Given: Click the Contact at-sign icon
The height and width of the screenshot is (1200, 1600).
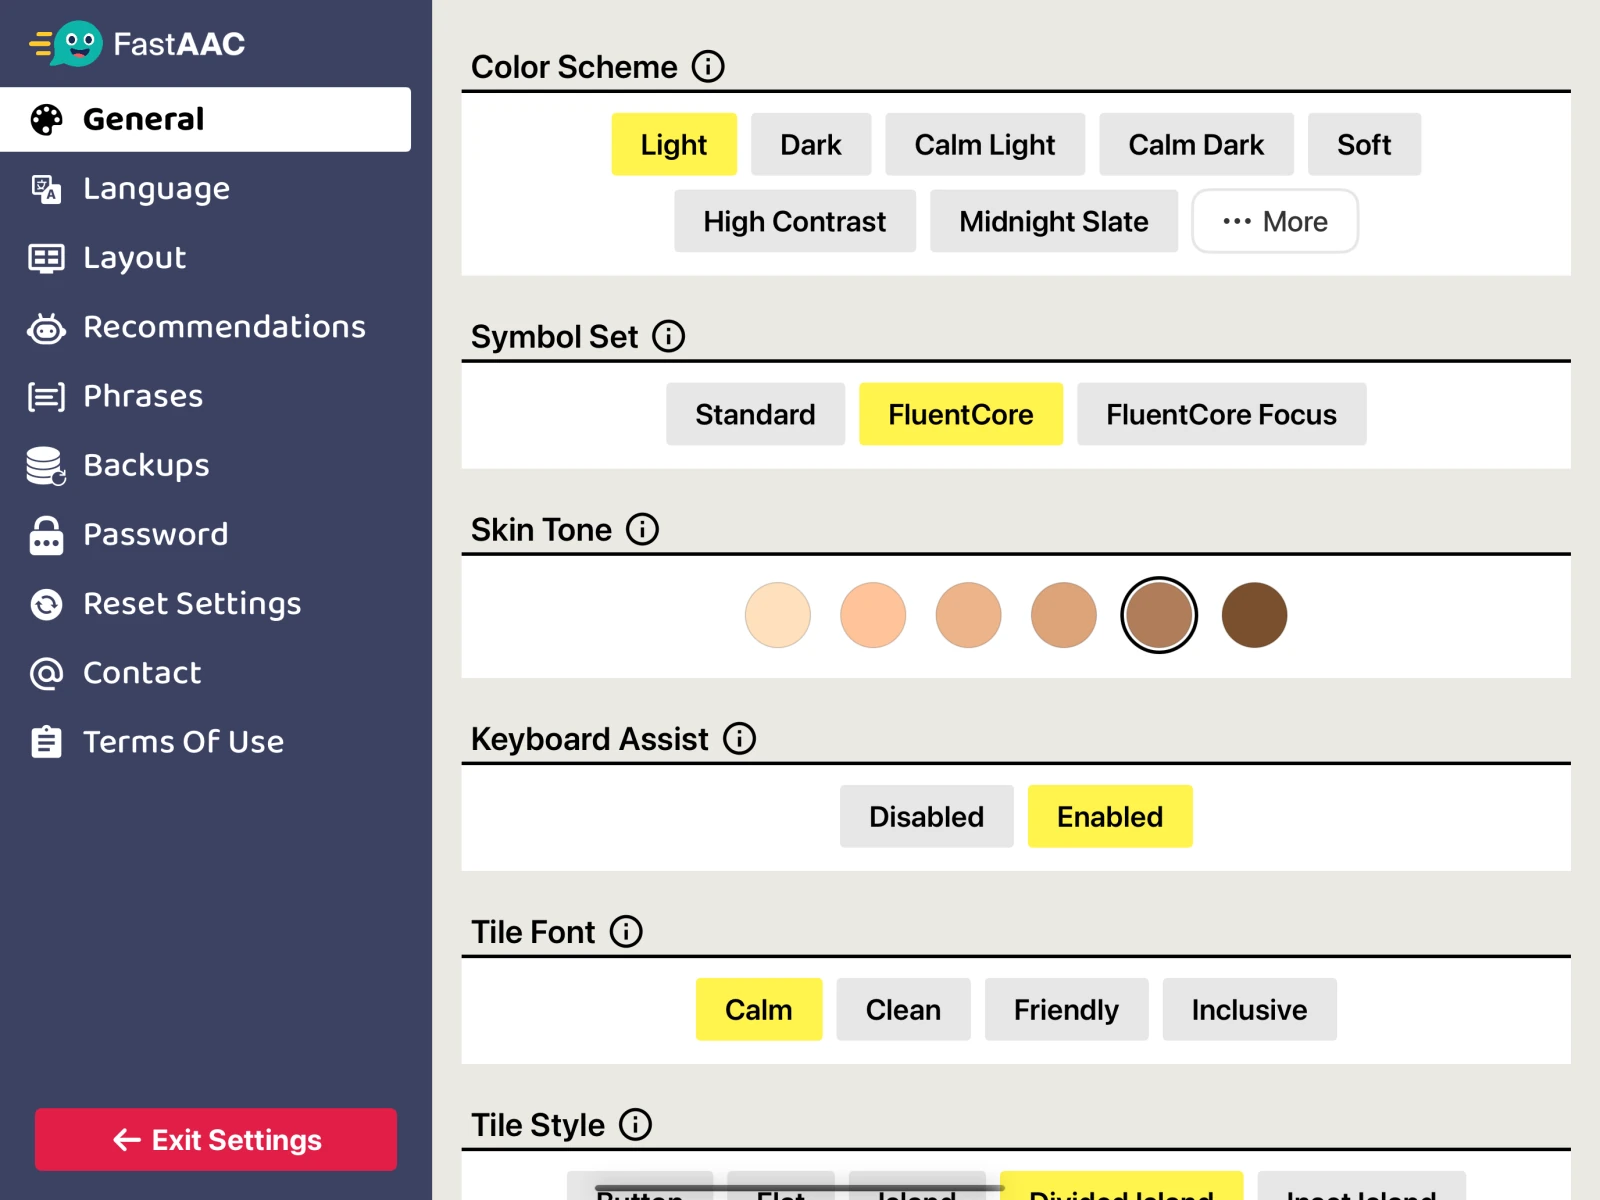Looking at the screenshot, I should (x=46, y=673).
